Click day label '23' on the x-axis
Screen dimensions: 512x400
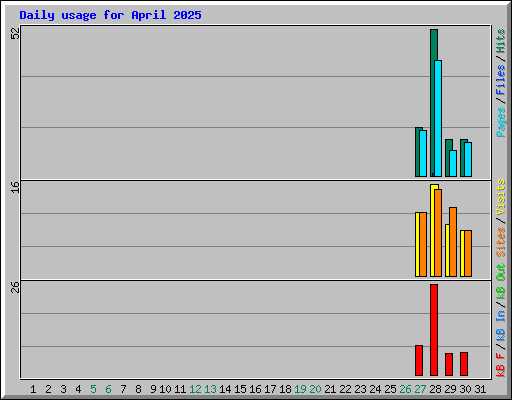pos(360,389)
